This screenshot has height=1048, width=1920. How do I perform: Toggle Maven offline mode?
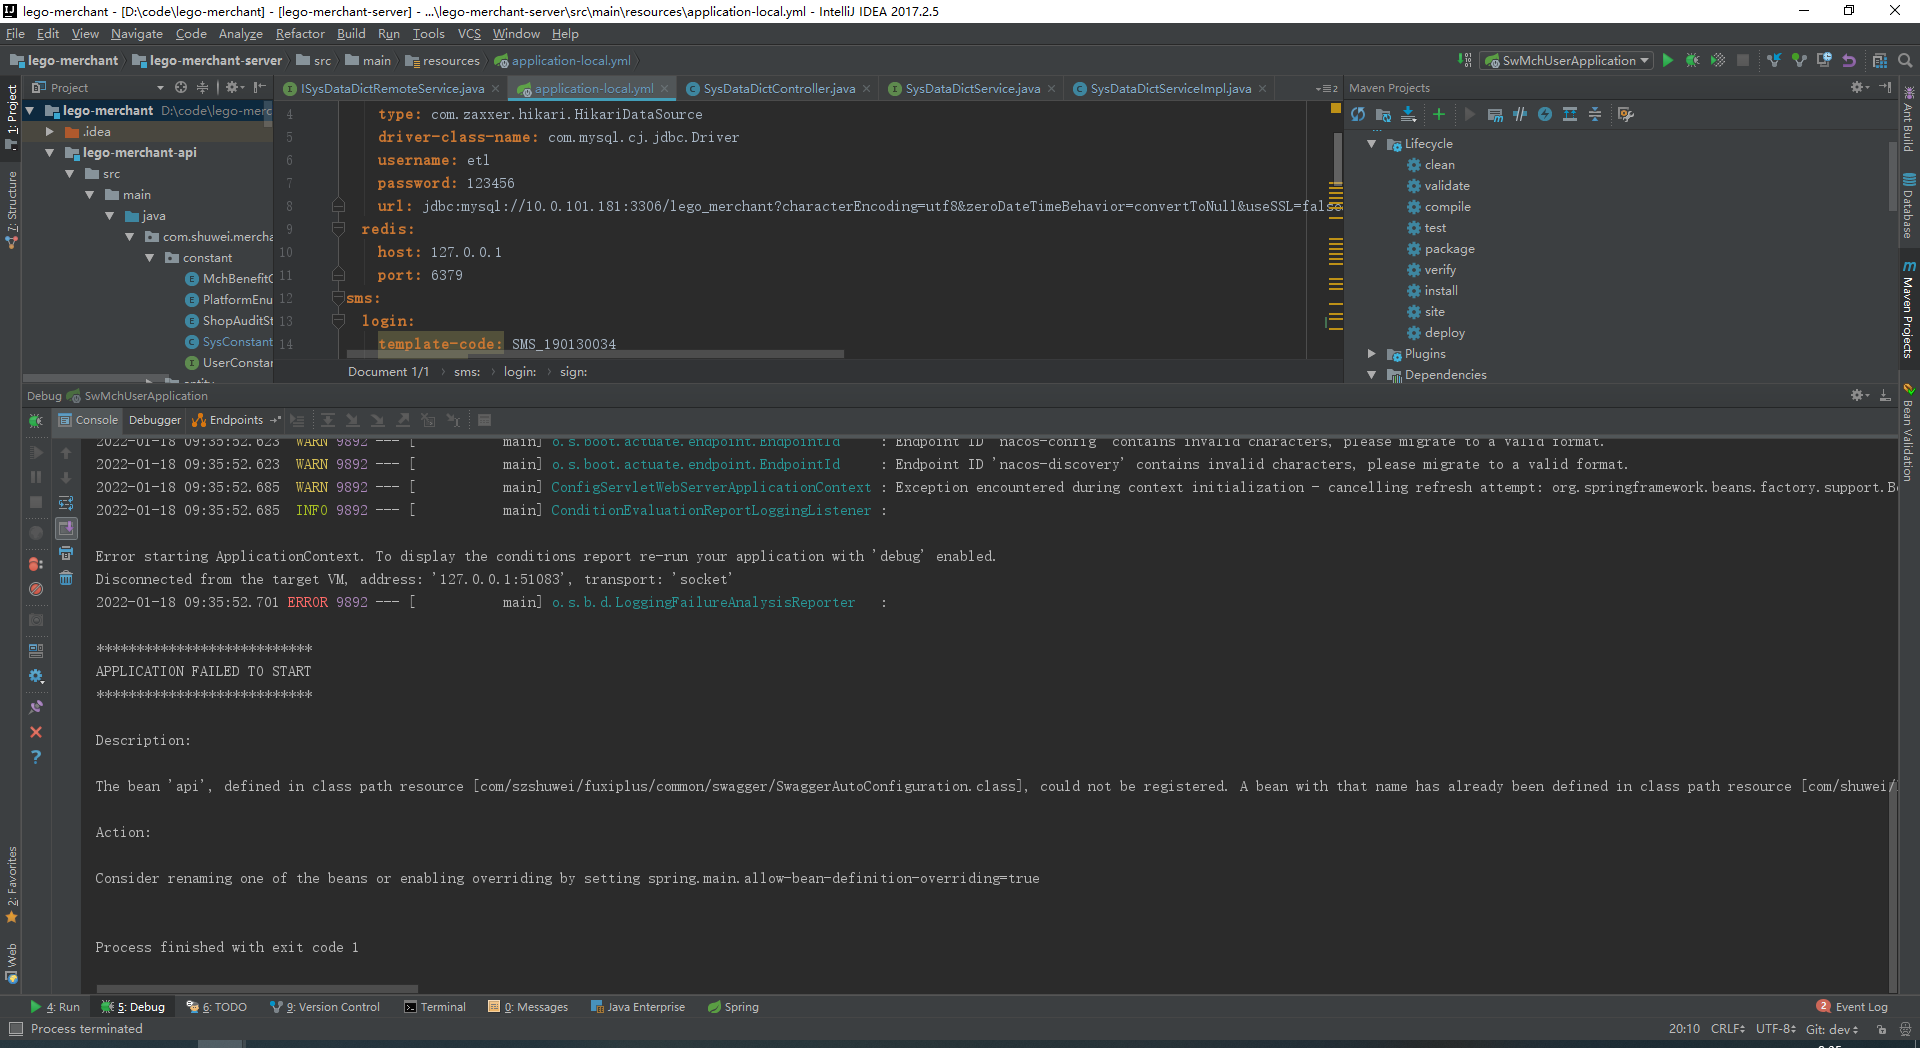[x=1520, y=114]
